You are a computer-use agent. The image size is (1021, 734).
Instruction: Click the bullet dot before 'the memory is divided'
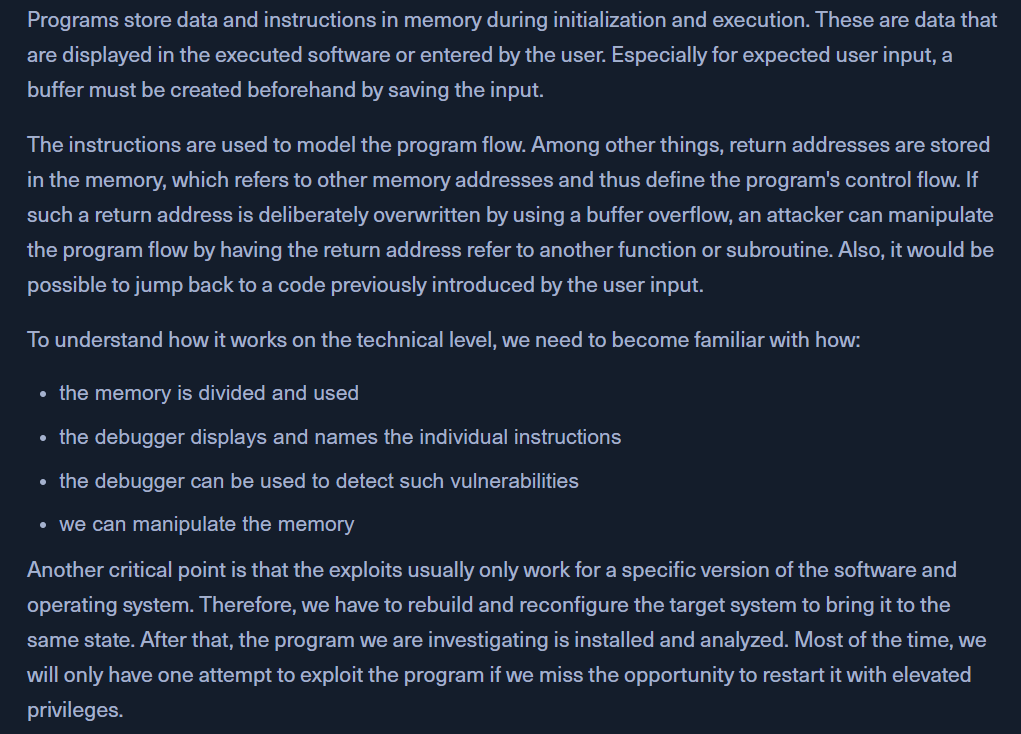pyautogui.click(x=43, y=394)
